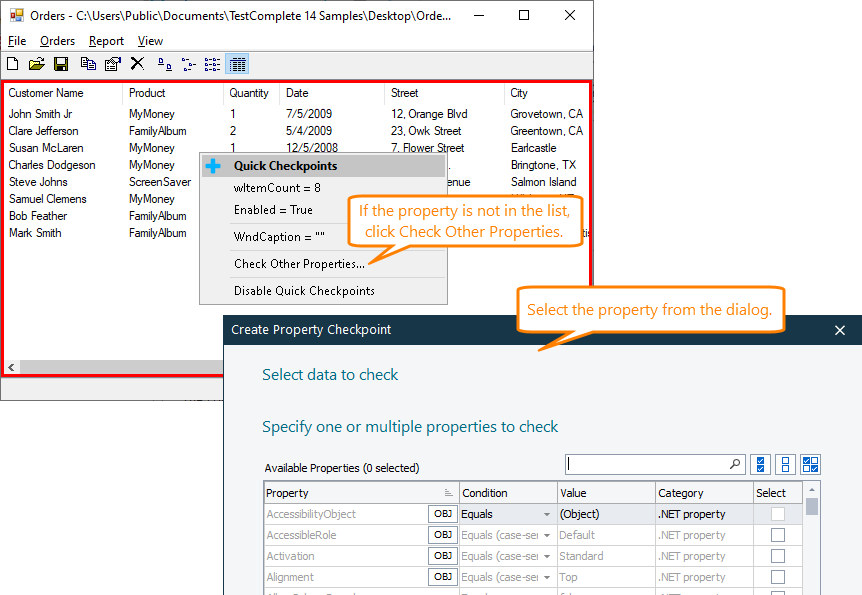Open the Condition dropdown for AccessibleRole
Viewport: 862px width, 595px height.
point(548,535)
